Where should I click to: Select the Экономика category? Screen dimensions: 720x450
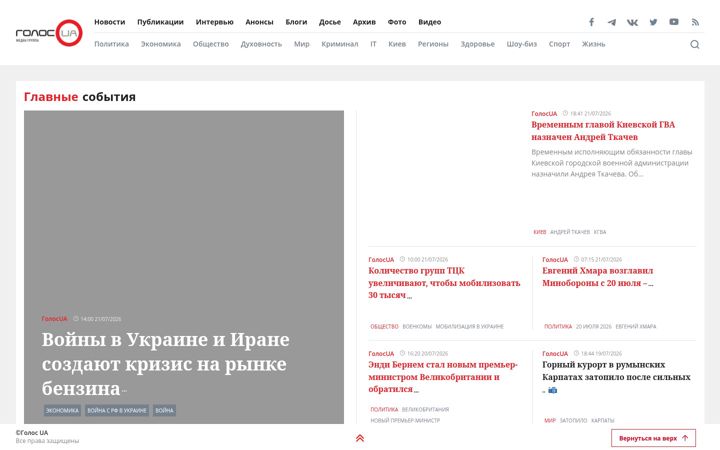[x=161, y=44]
